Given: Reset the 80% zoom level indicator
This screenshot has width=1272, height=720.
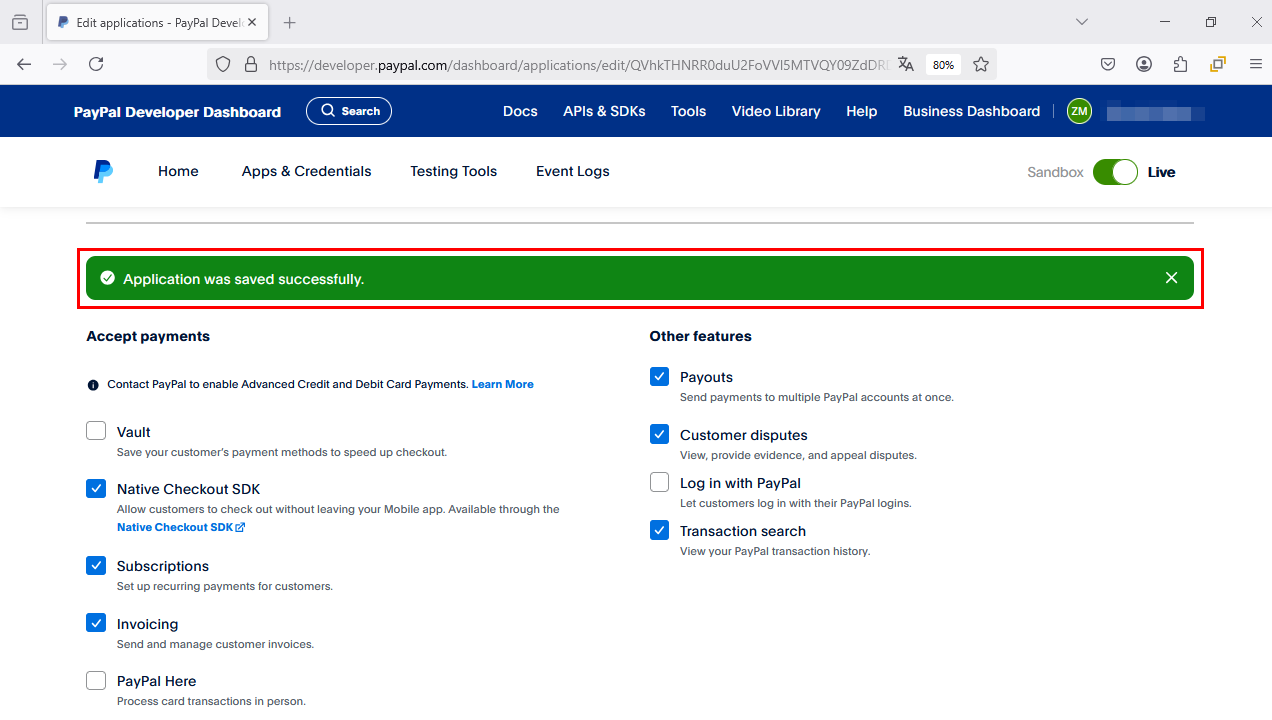Looking at the screenshot, I should tap(943, 64).
